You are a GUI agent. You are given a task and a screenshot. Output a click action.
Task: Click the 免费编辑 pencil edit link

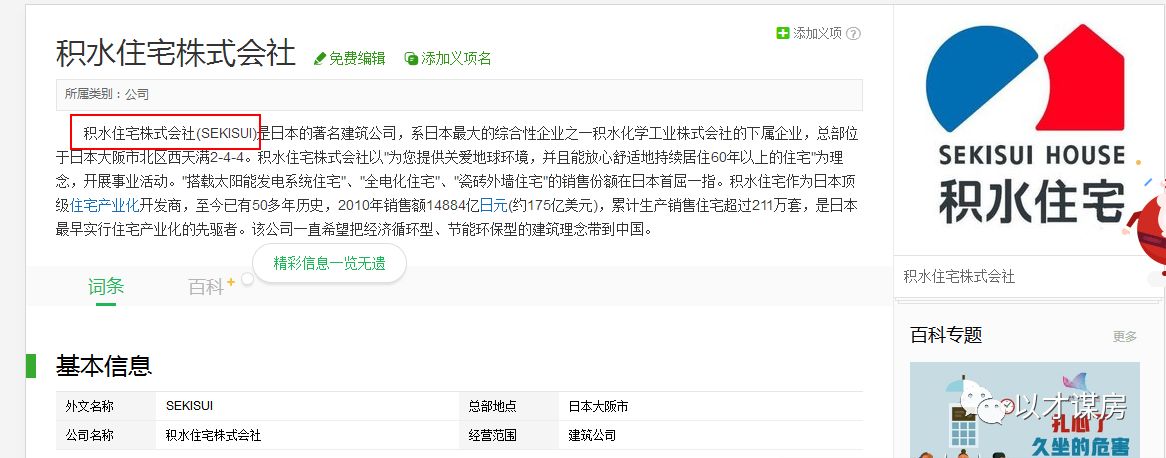(x=350, y=58)
